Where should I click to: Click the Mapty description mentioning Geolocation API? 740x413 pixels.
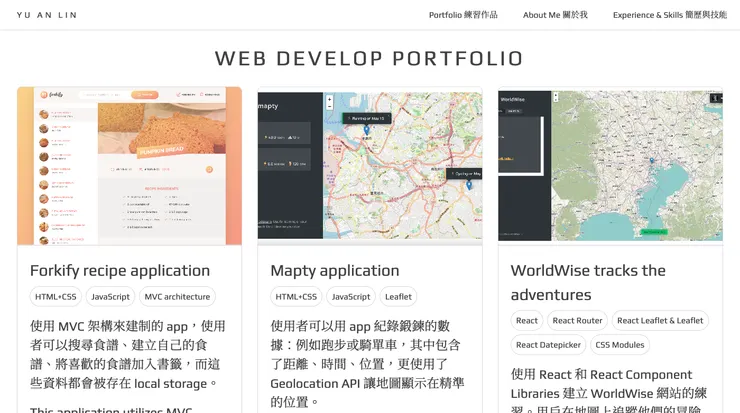(x=368, y=364)
